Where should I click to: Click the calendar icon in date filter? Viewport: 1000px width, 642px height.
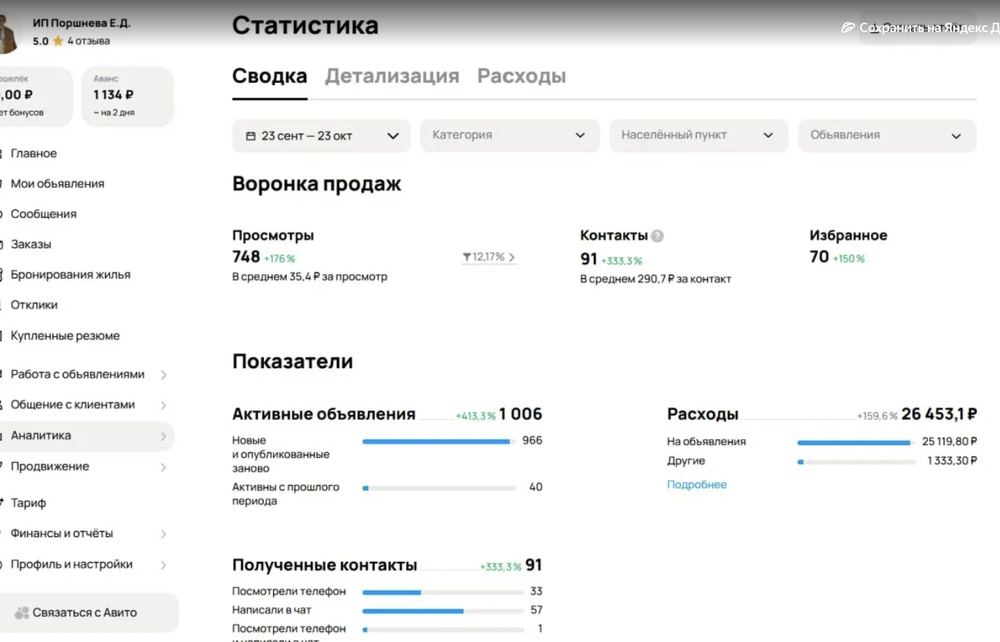pyautogui.click(x=251, y=136)
